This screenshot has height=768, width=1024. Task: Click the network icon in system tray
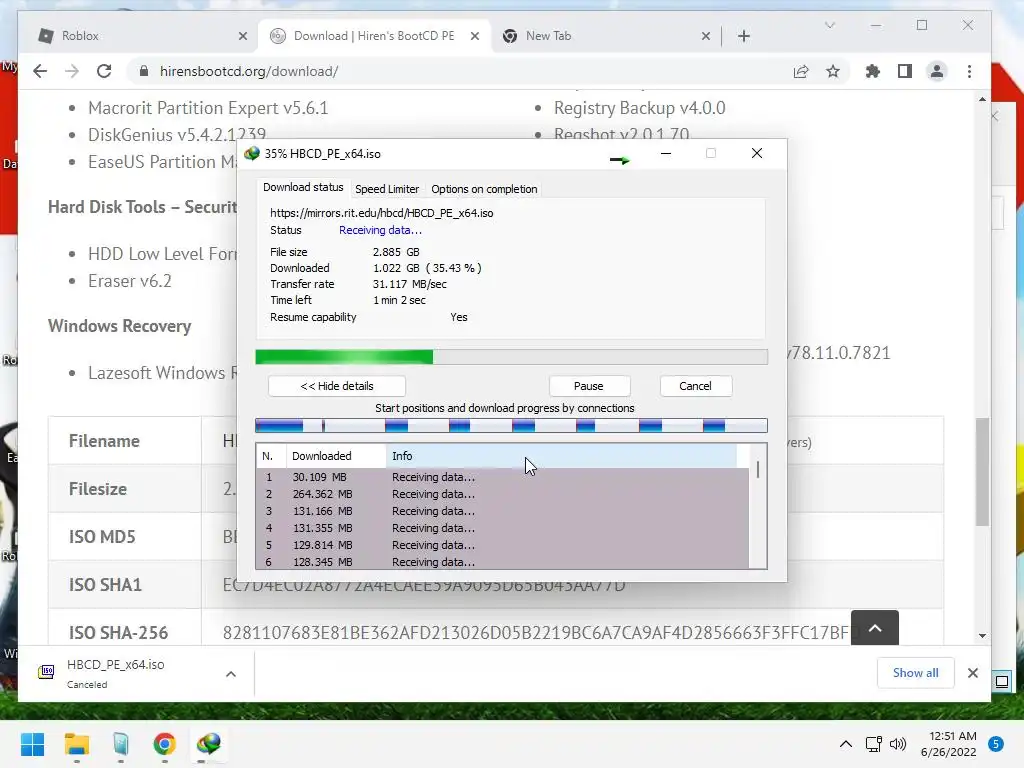coord(873,744)
